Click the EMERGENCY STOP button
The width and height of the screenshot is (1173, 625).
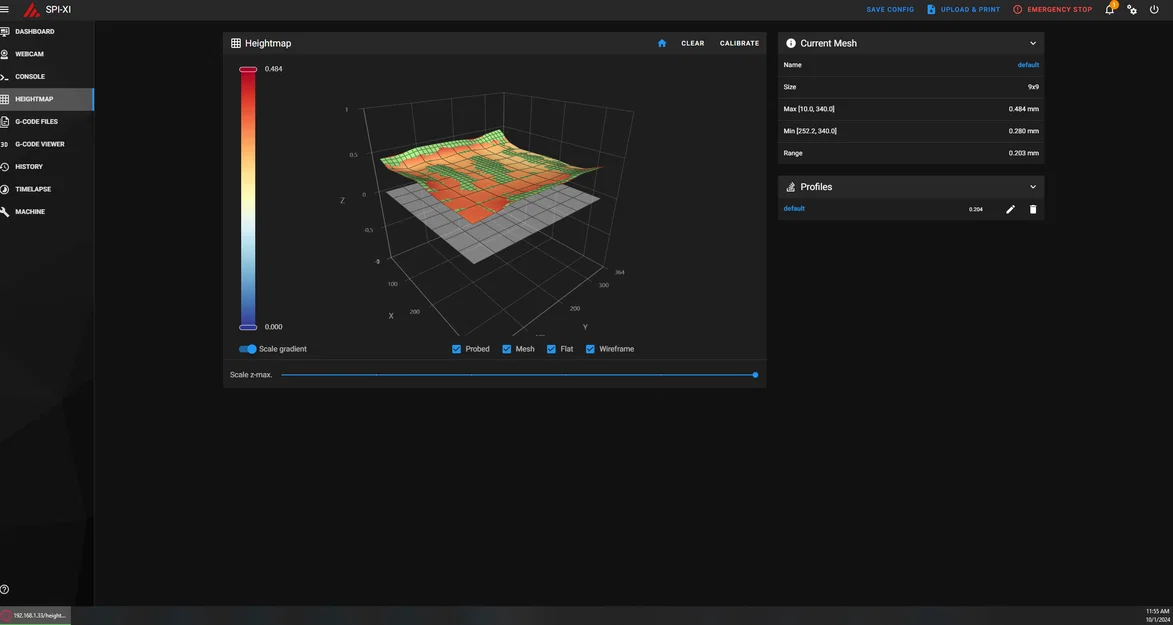[1053, 10]
